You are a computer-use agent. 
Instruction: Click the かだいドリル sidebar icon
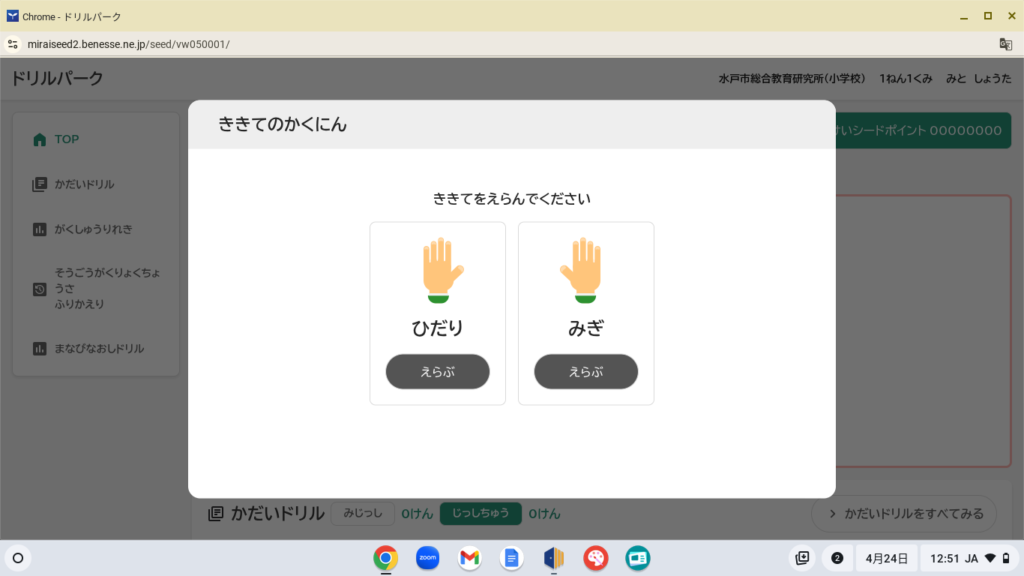[39, 184]
